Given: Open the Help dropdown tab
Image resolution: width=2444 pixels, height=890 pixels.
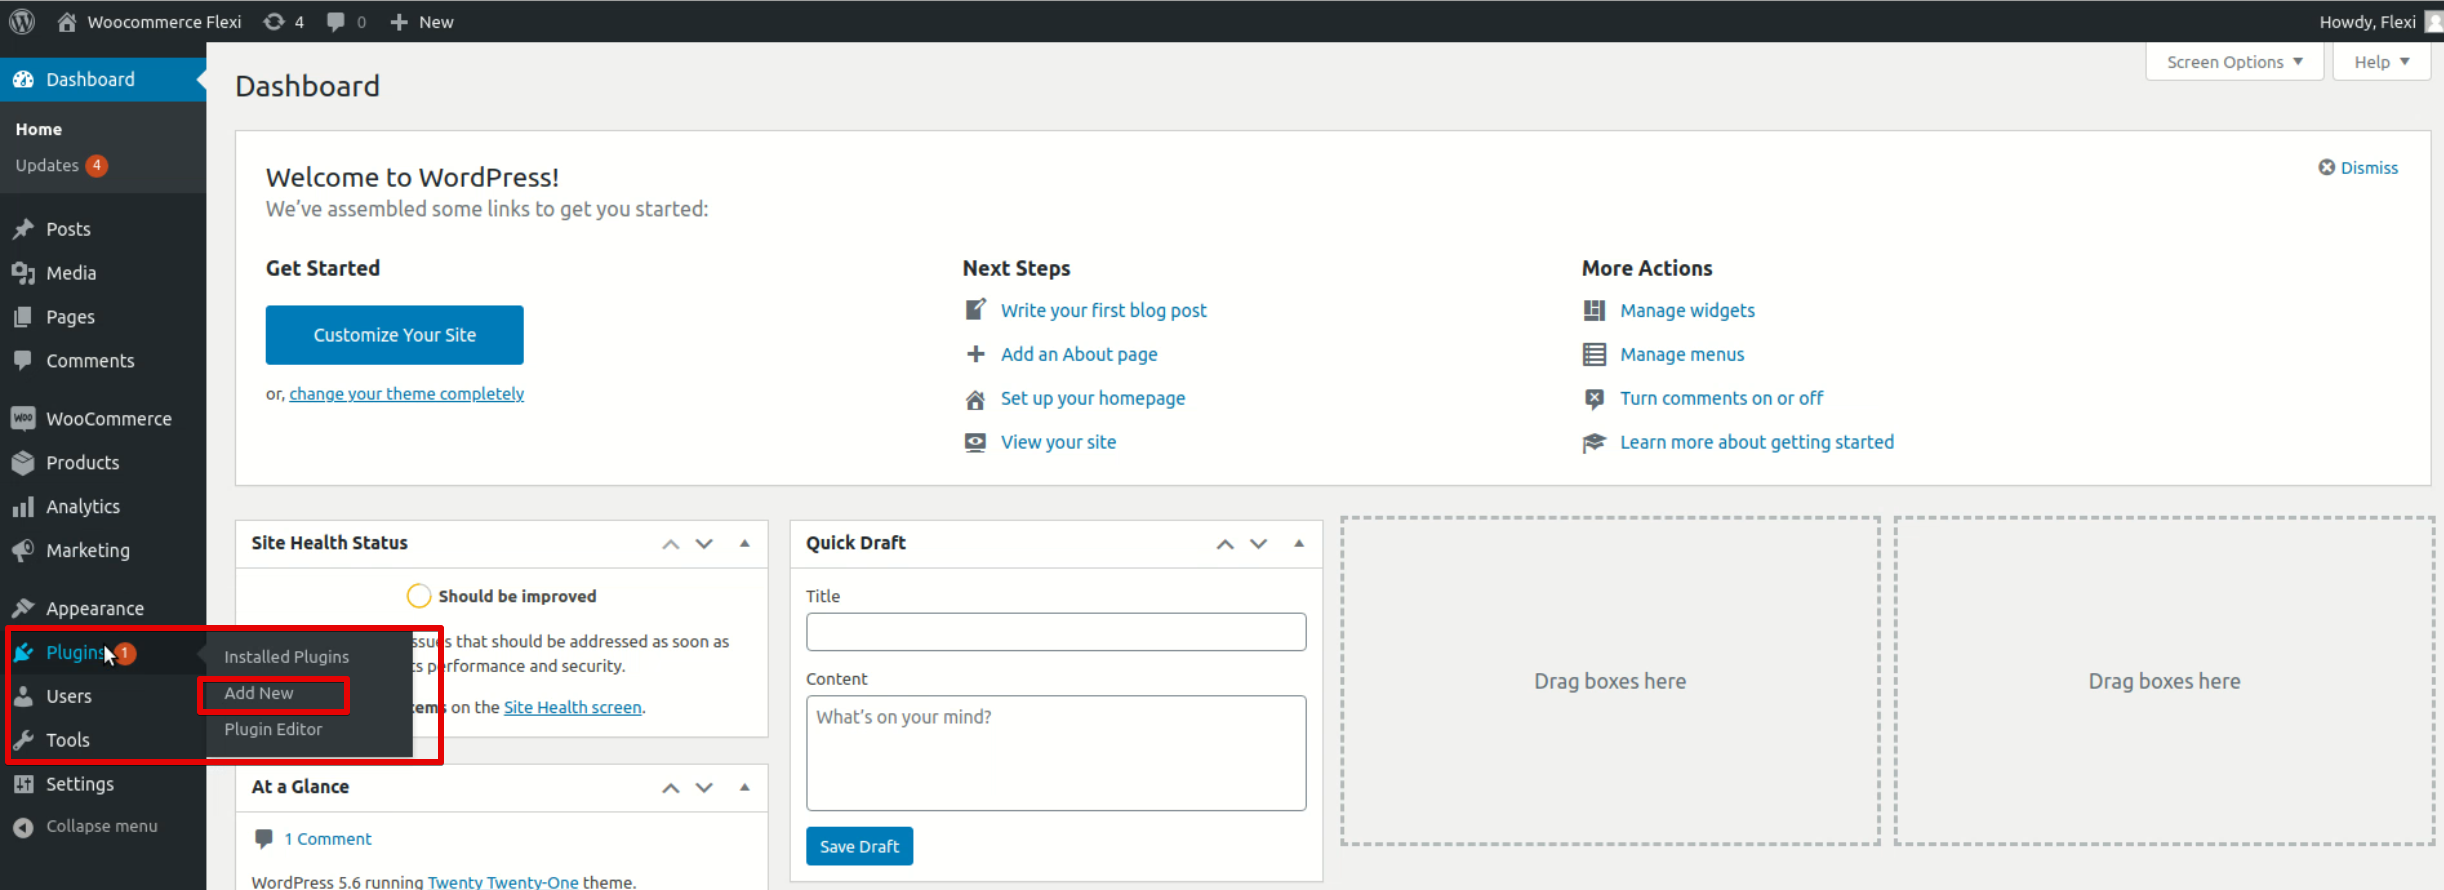Looking at the screenshot, I should 2382,62.
